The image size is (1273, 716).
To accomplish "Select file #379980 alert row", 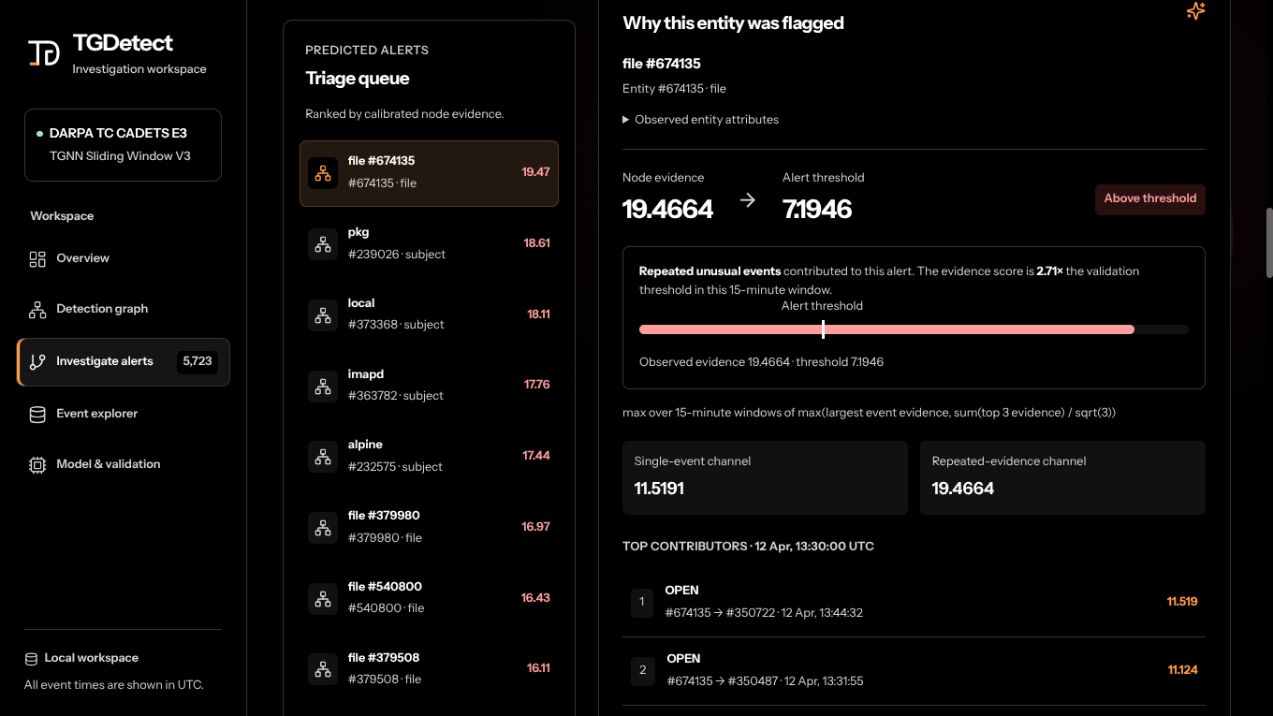I will click(x=429, y=527).
